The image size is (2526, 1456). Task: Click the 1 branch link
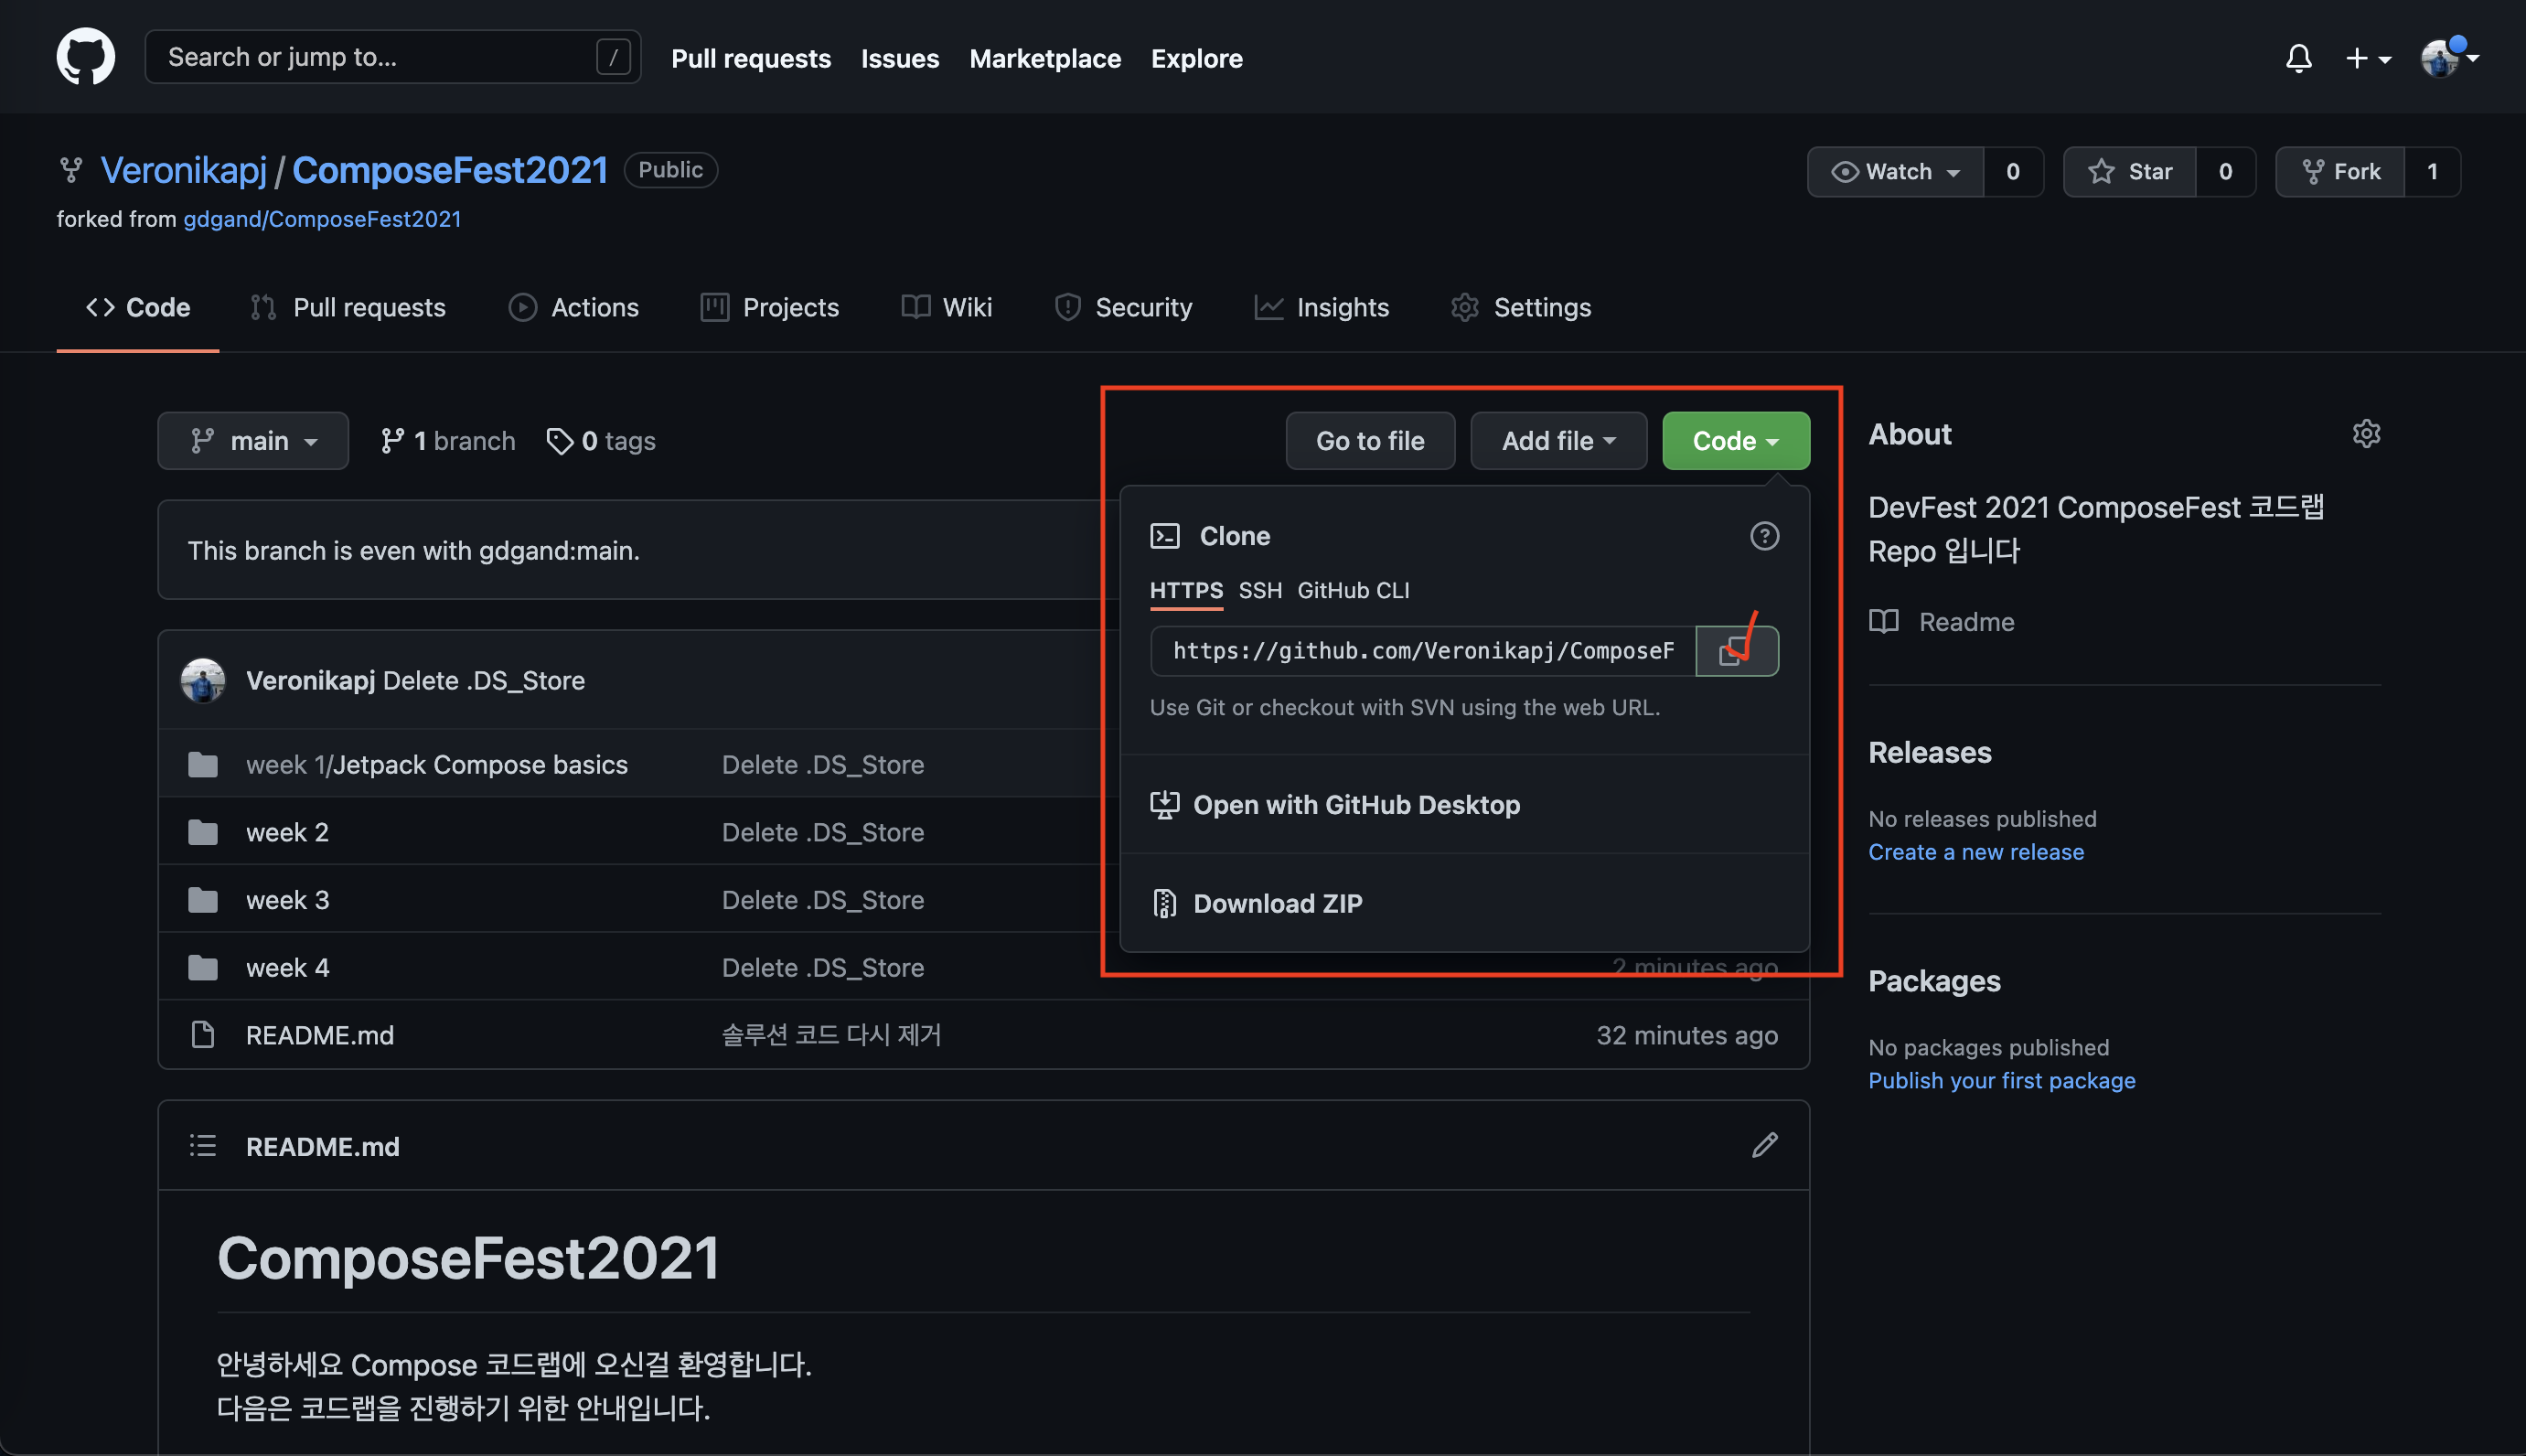coord(448,441)
